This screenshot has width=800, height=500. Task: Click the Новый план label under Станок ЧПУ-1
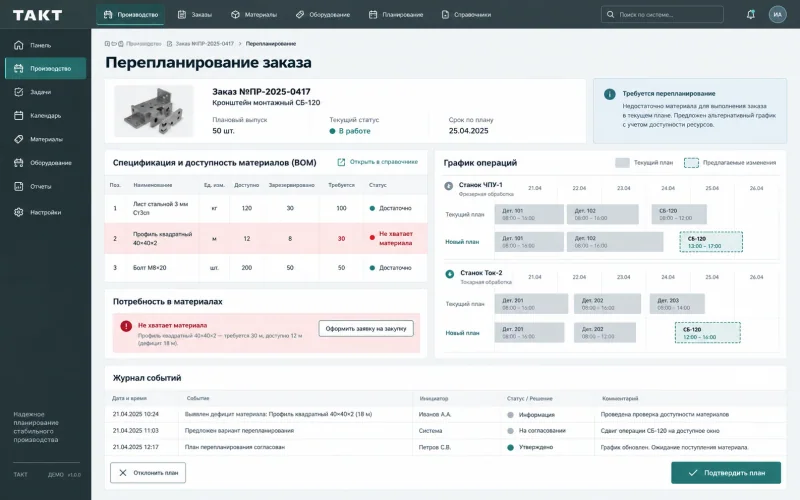462,242
